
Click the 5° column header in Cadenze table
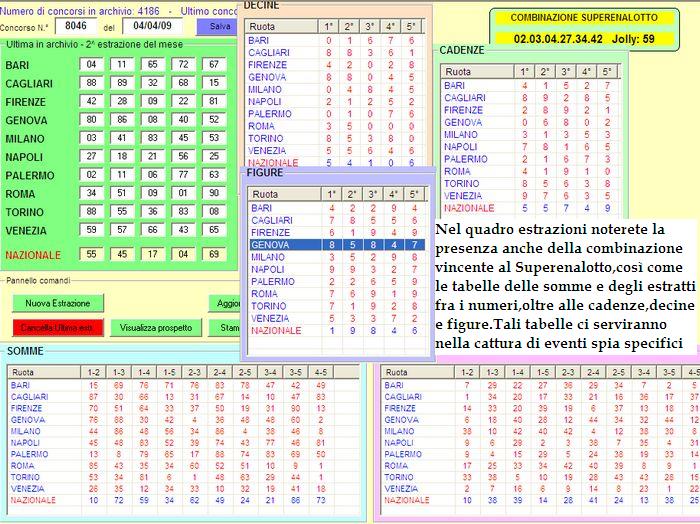click(x=607, y=71)
